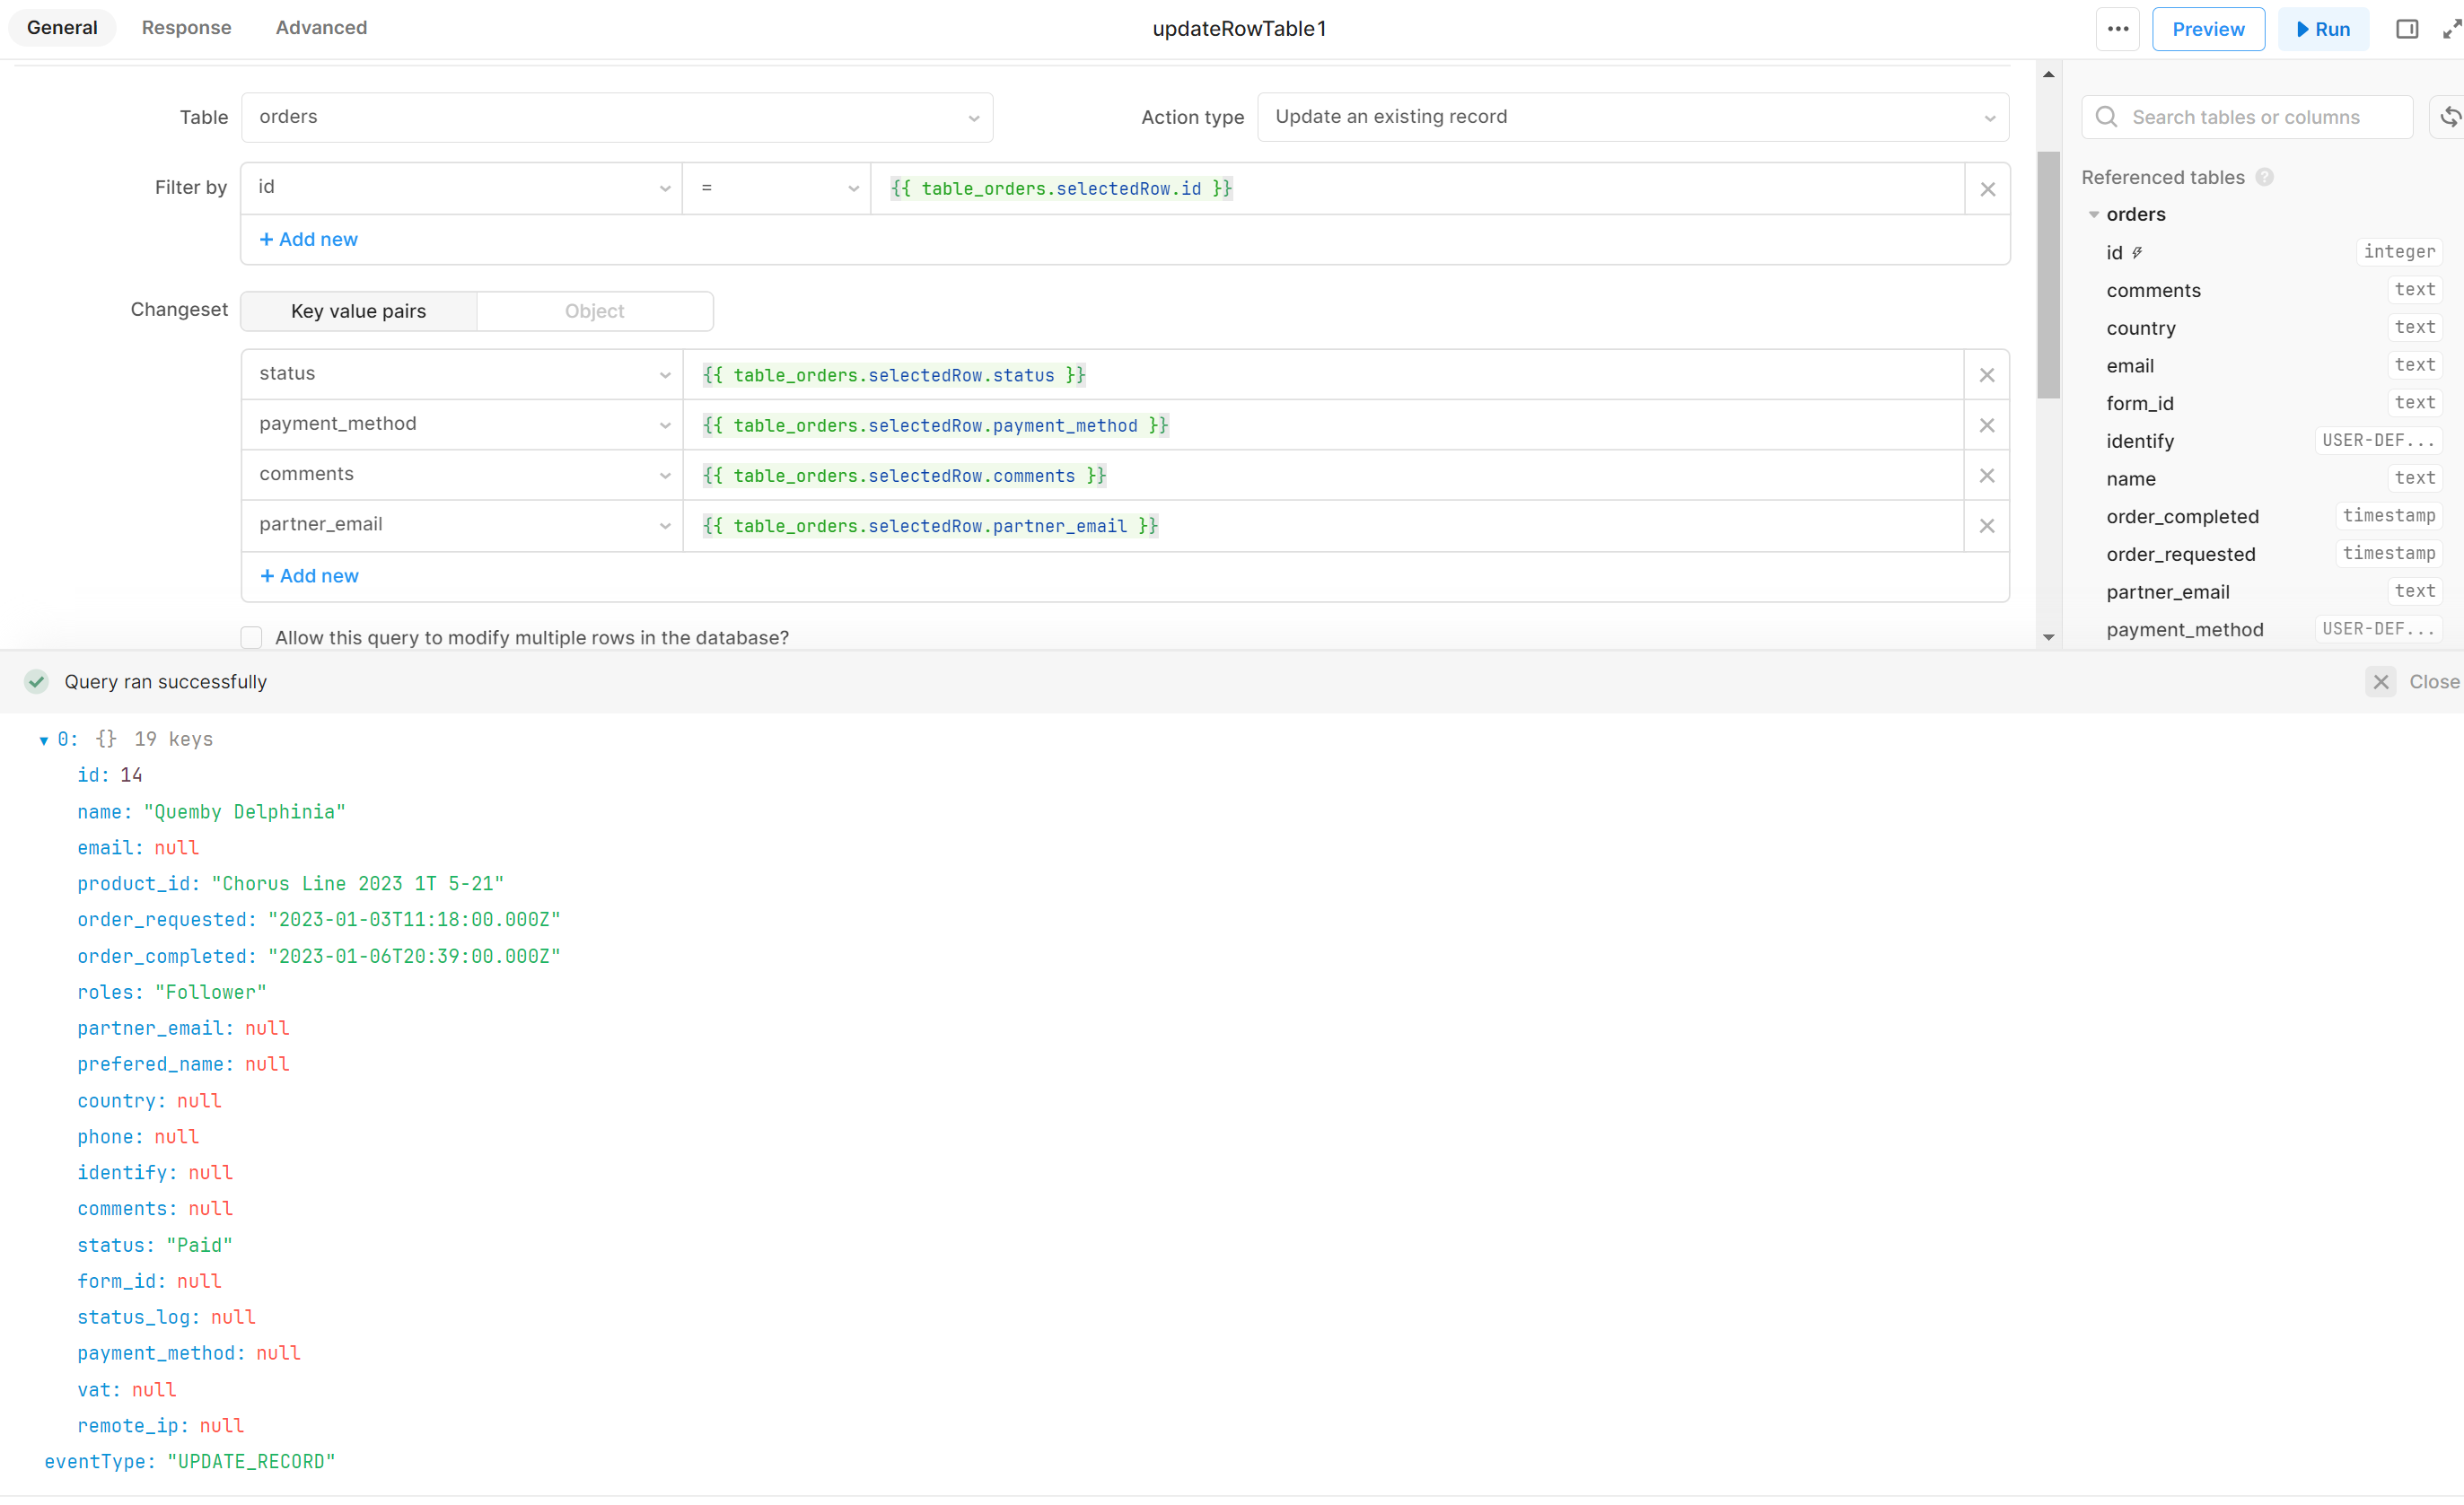
Task: Toggle the Object changeset view
Action: (x=595, y=310)
